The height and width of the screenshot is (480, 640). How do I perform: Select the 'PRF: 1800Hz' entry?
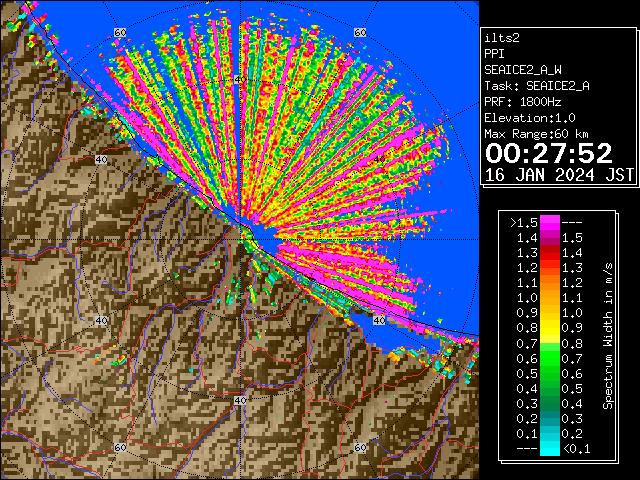(523, 102)
